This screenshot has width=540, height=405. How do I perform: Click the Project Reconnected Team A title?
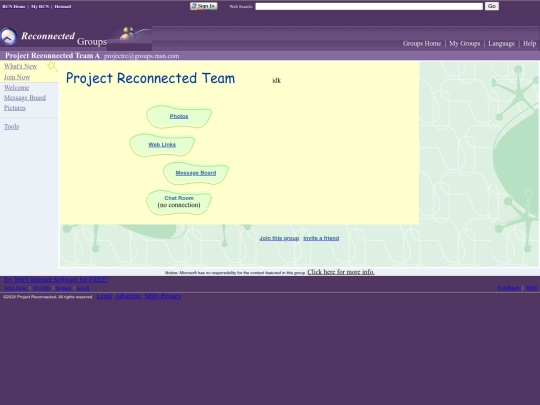tap(52, 56)
